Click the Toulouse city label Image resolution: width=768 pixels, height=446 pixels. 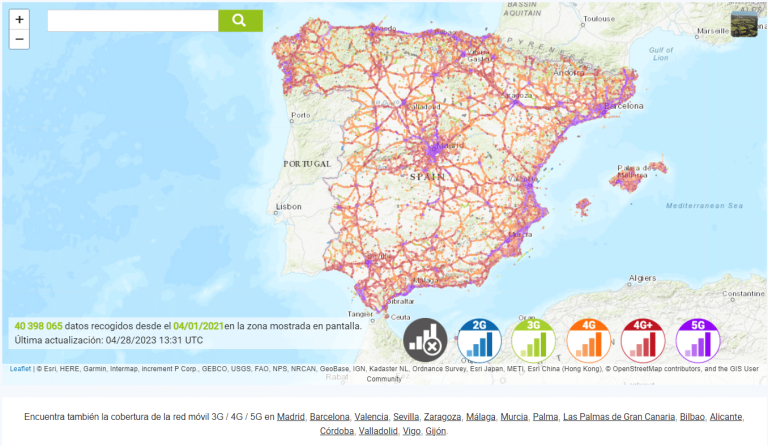[599, 19]
